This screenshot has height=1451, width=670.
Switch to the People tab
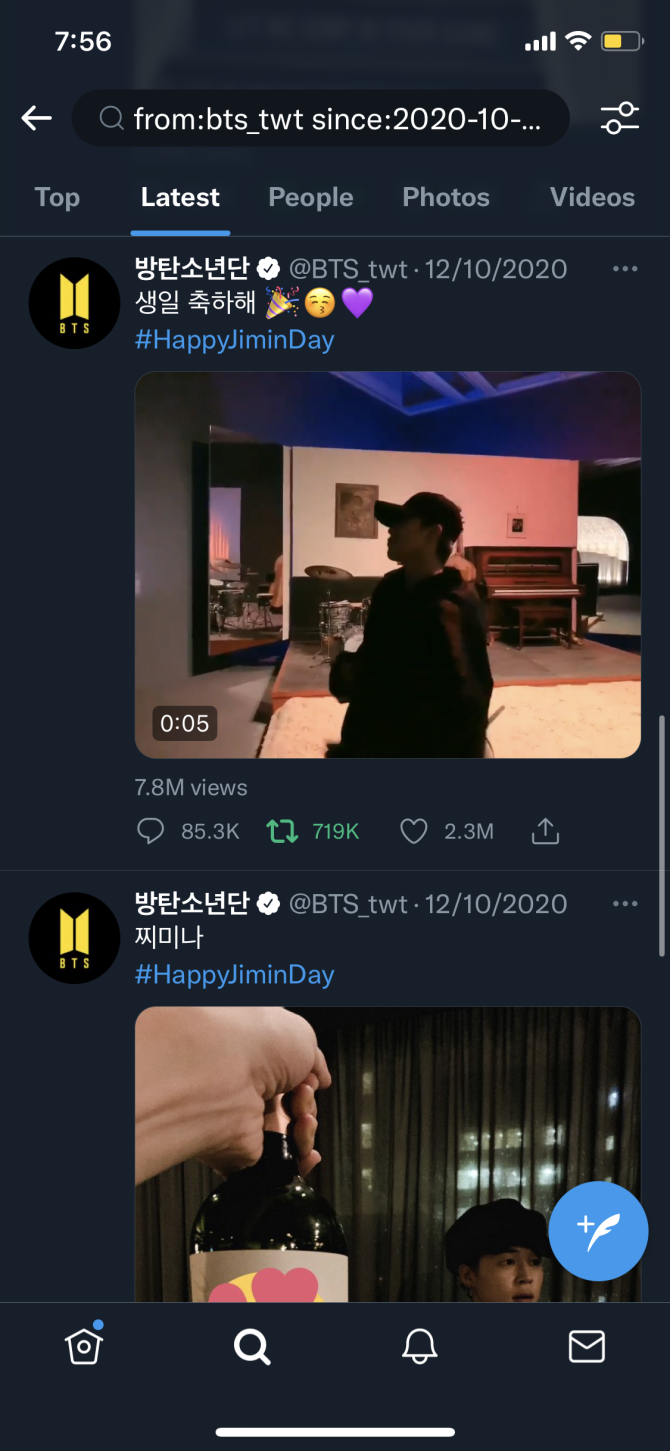(x=310, y=198)
